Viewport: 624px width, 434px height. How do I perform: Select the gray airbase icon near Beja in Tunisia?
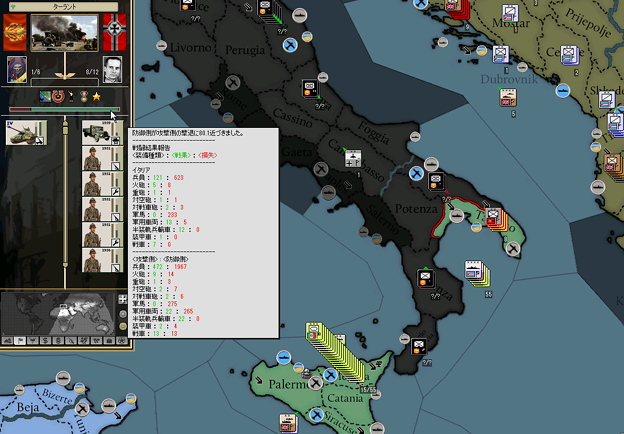pyautogui.click(x=82, y=409)
